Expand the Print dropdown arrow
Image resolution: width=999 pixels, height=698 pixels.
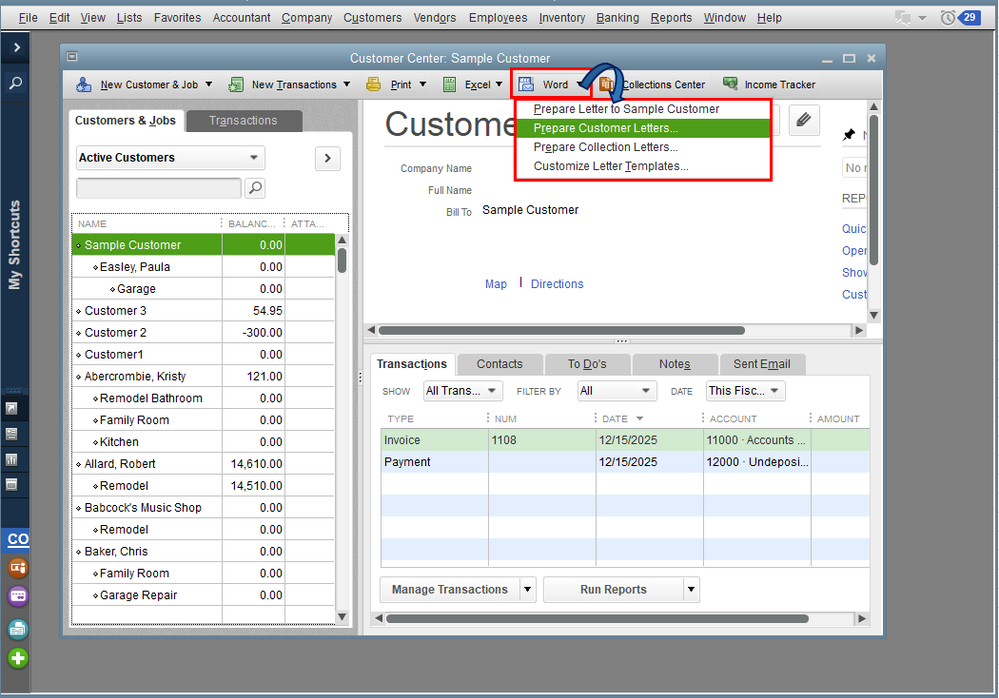pyautogui.click(x=423, y=84)
